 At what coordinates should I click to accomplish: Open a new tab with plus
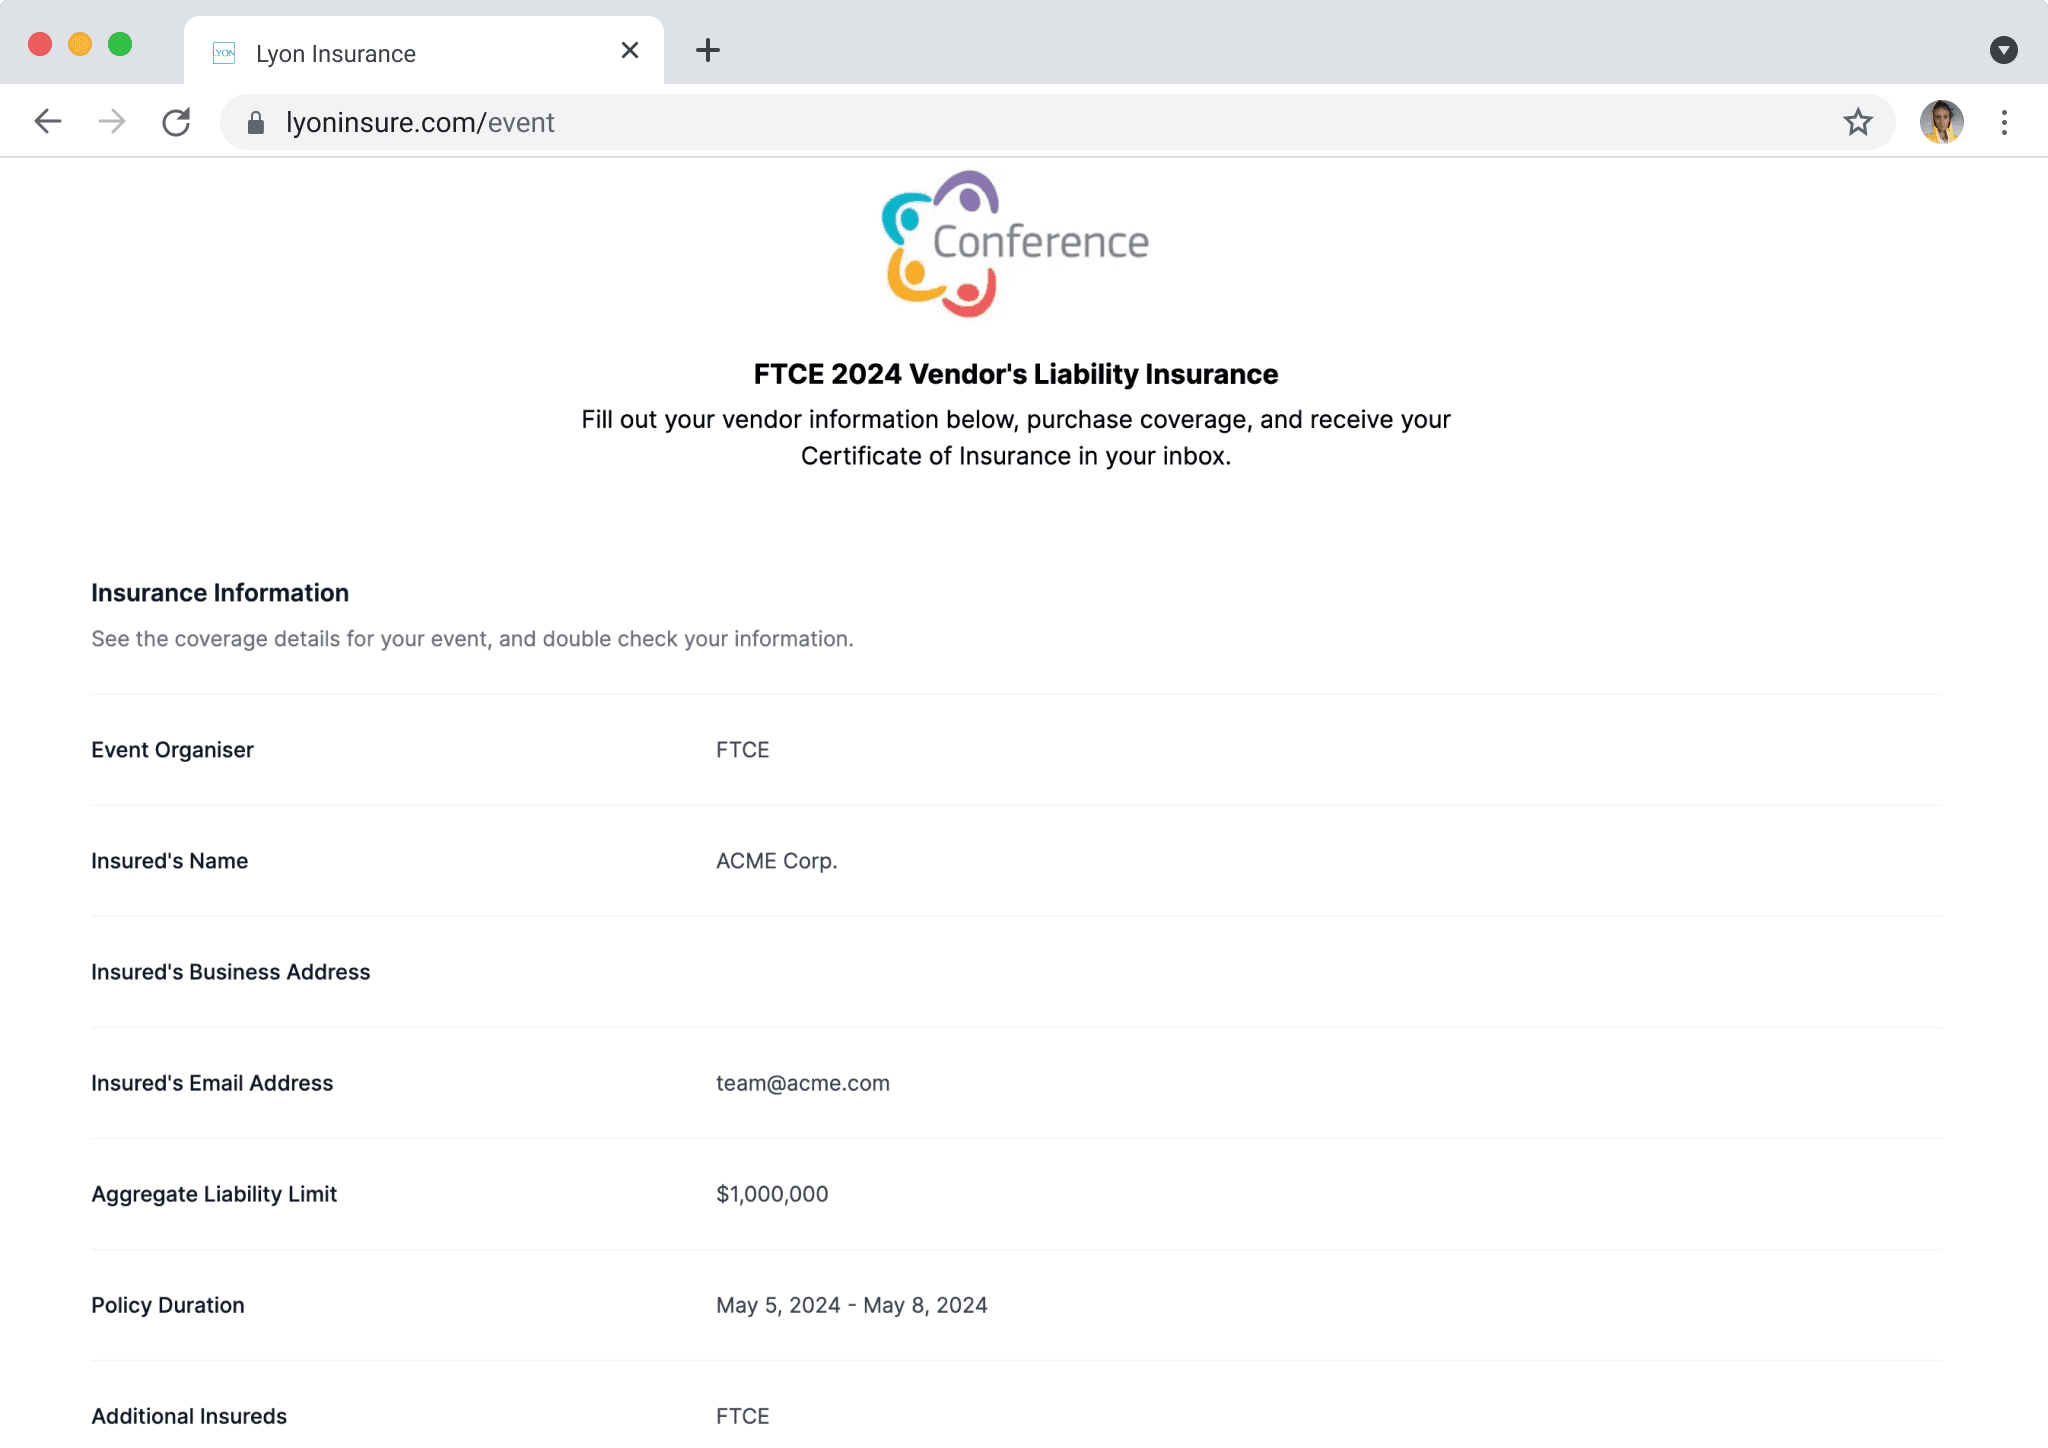(707, 50)
